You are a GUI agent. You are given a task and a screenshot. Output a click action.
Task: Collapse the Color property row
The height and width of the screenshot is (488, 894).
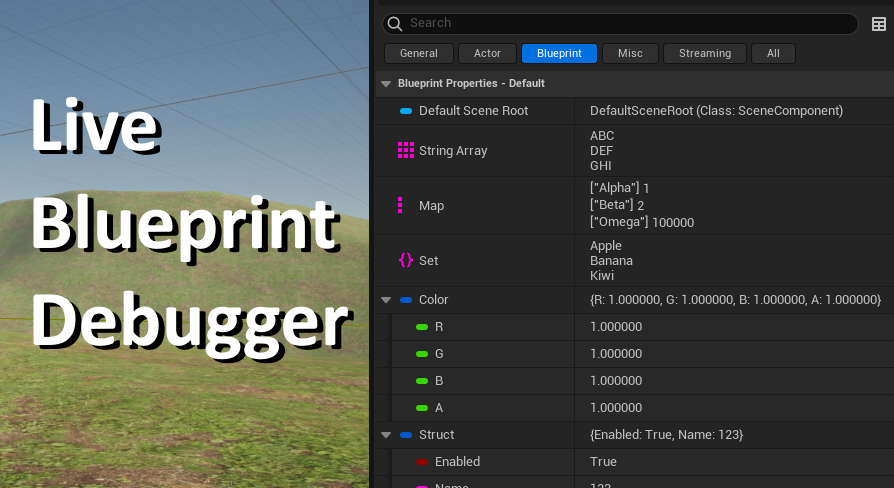pyautogui.click(x=386, y=300)
